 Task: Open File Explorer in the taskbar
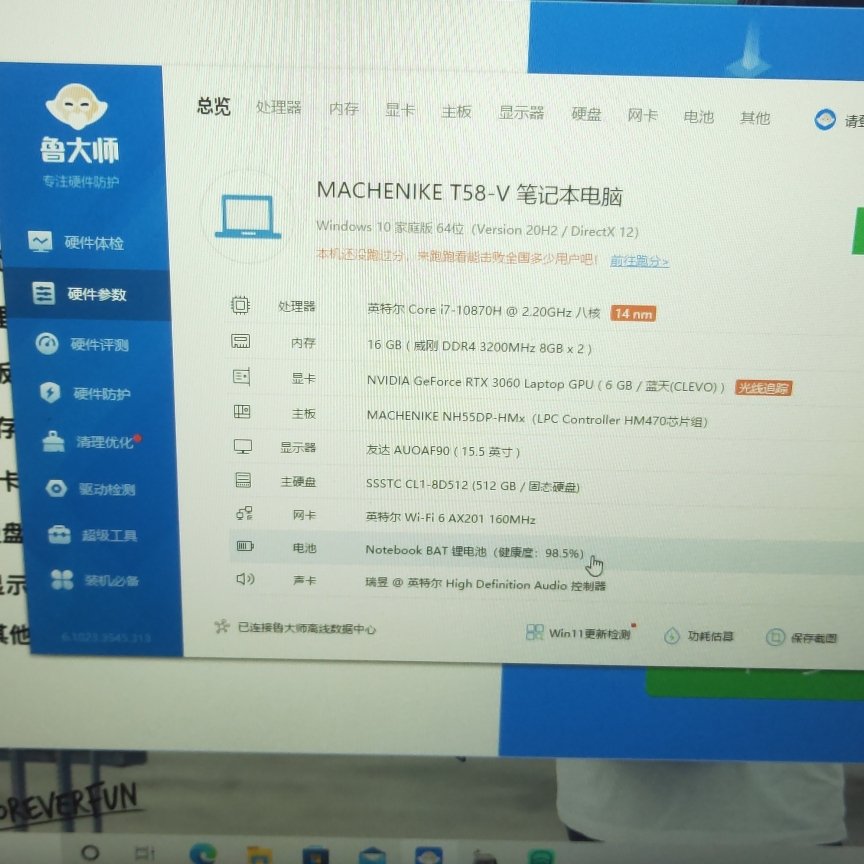[259, 855]
